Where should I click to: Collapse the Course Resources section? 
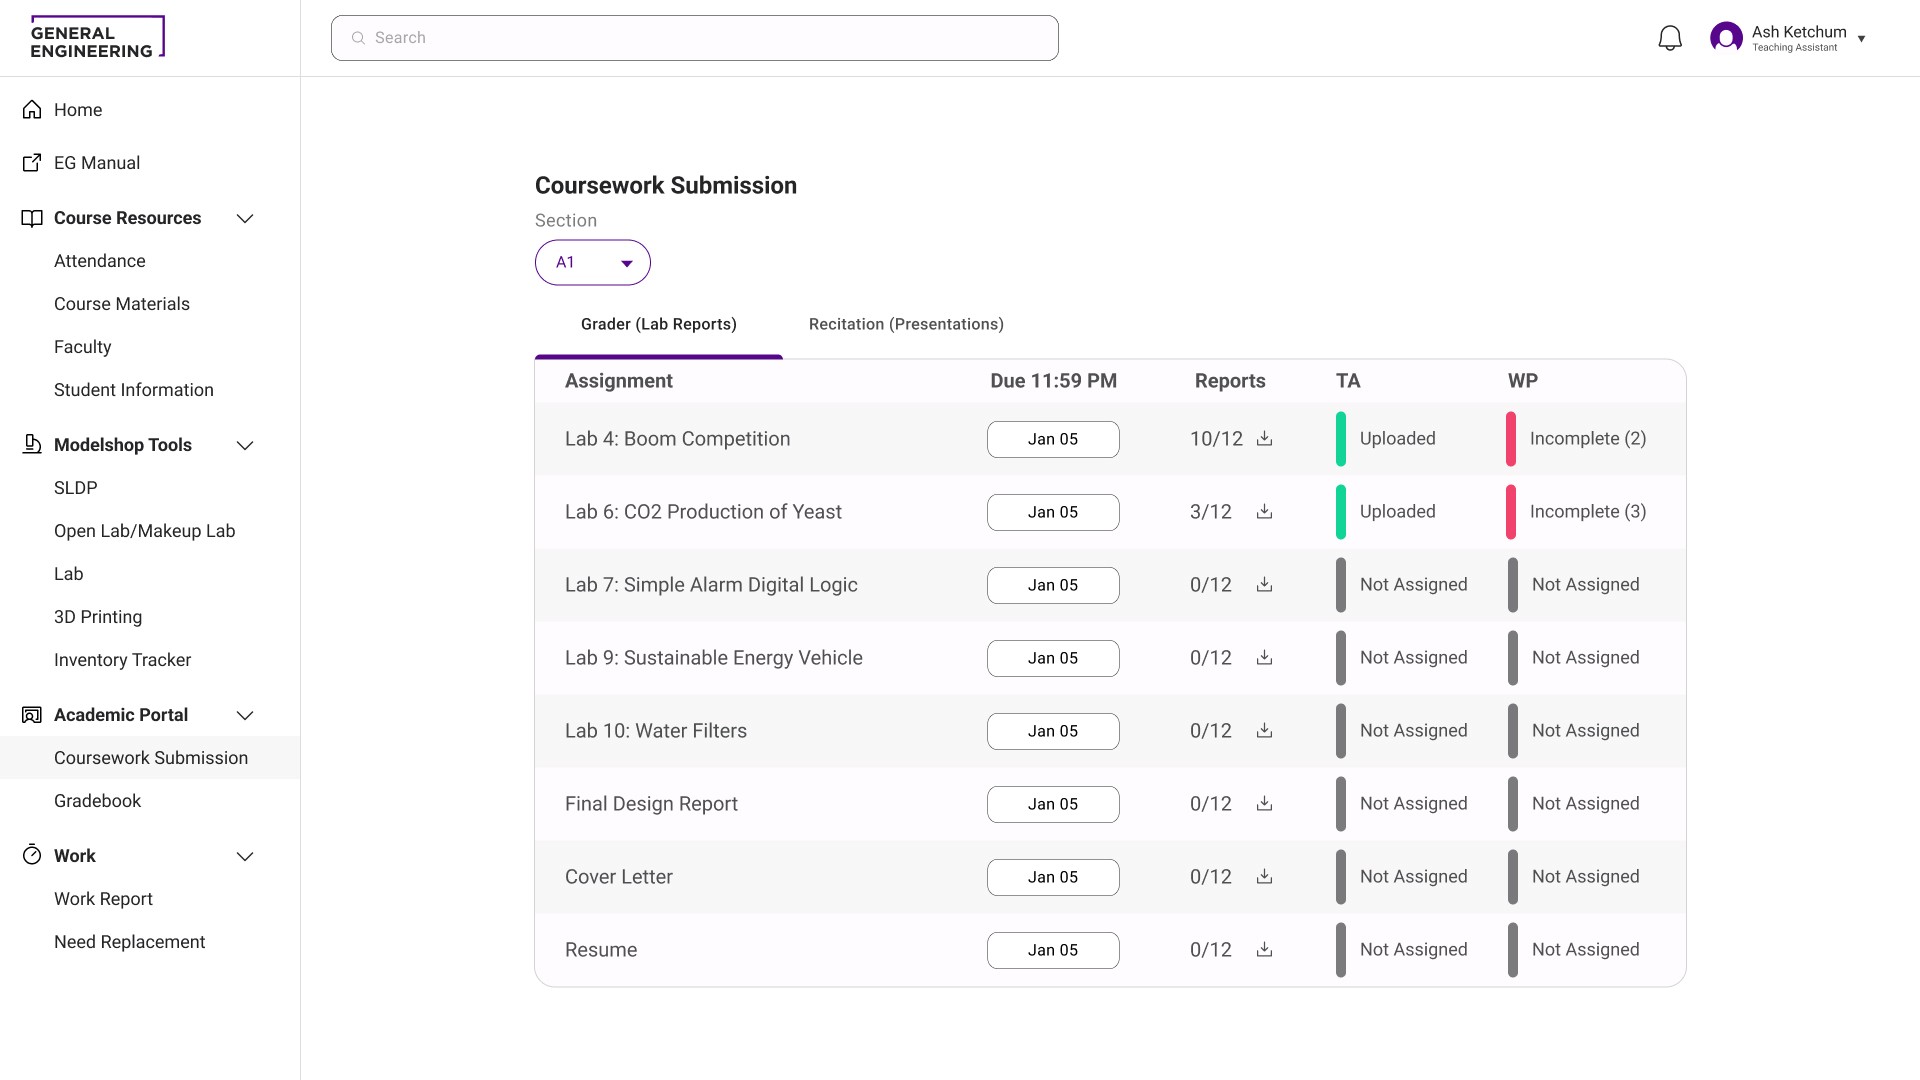click(245, 218)
